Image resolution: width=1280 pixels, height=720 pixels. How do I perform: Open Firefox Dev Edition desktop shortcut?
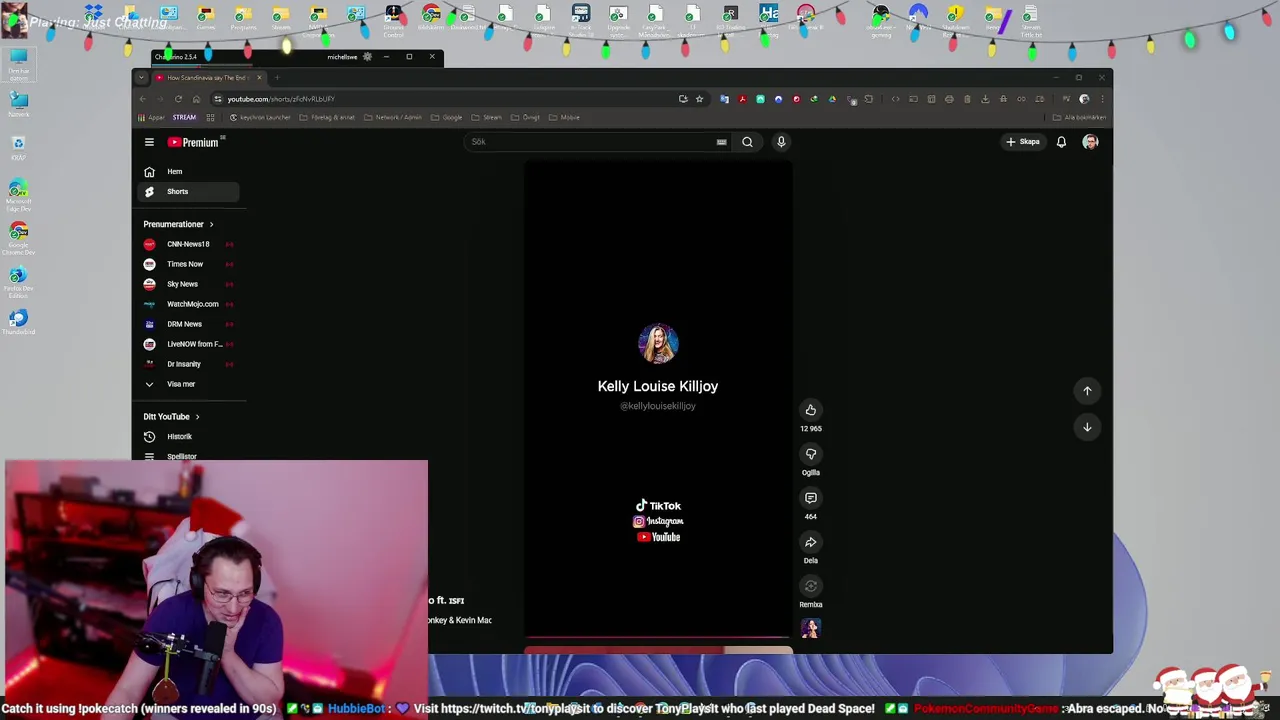[18, 281]
